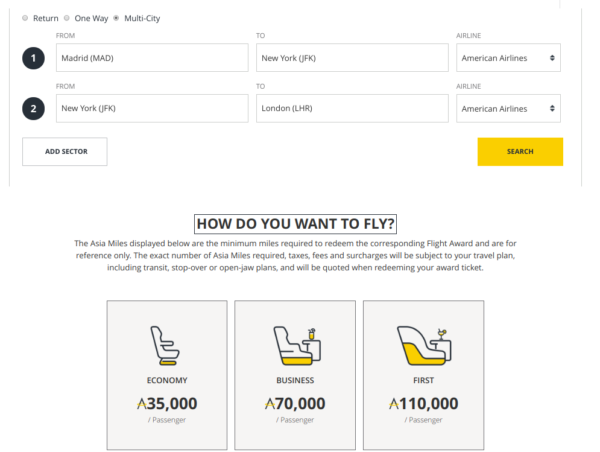The width and height of the screenshot is (600, 452).
Task: Click the sector 2 number badge
Action: pos(33,108)
